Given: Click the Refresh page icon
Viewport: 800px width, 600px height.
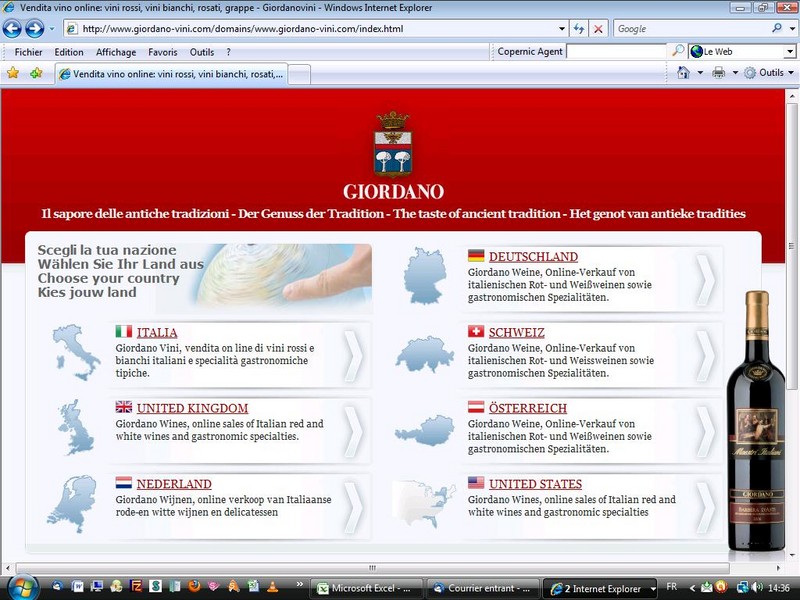Looking at the screenshot, I should (579, 29).
